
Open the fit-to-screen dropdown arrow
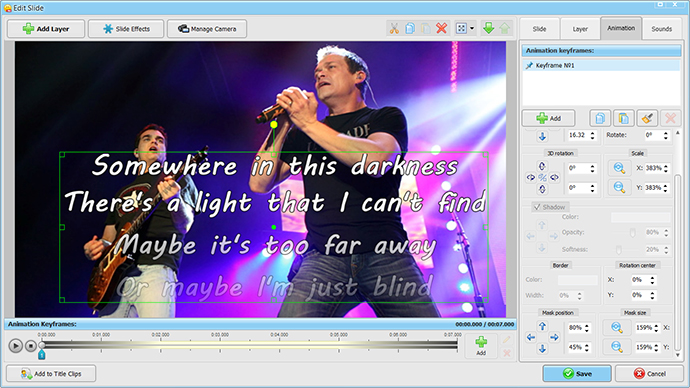472,29
